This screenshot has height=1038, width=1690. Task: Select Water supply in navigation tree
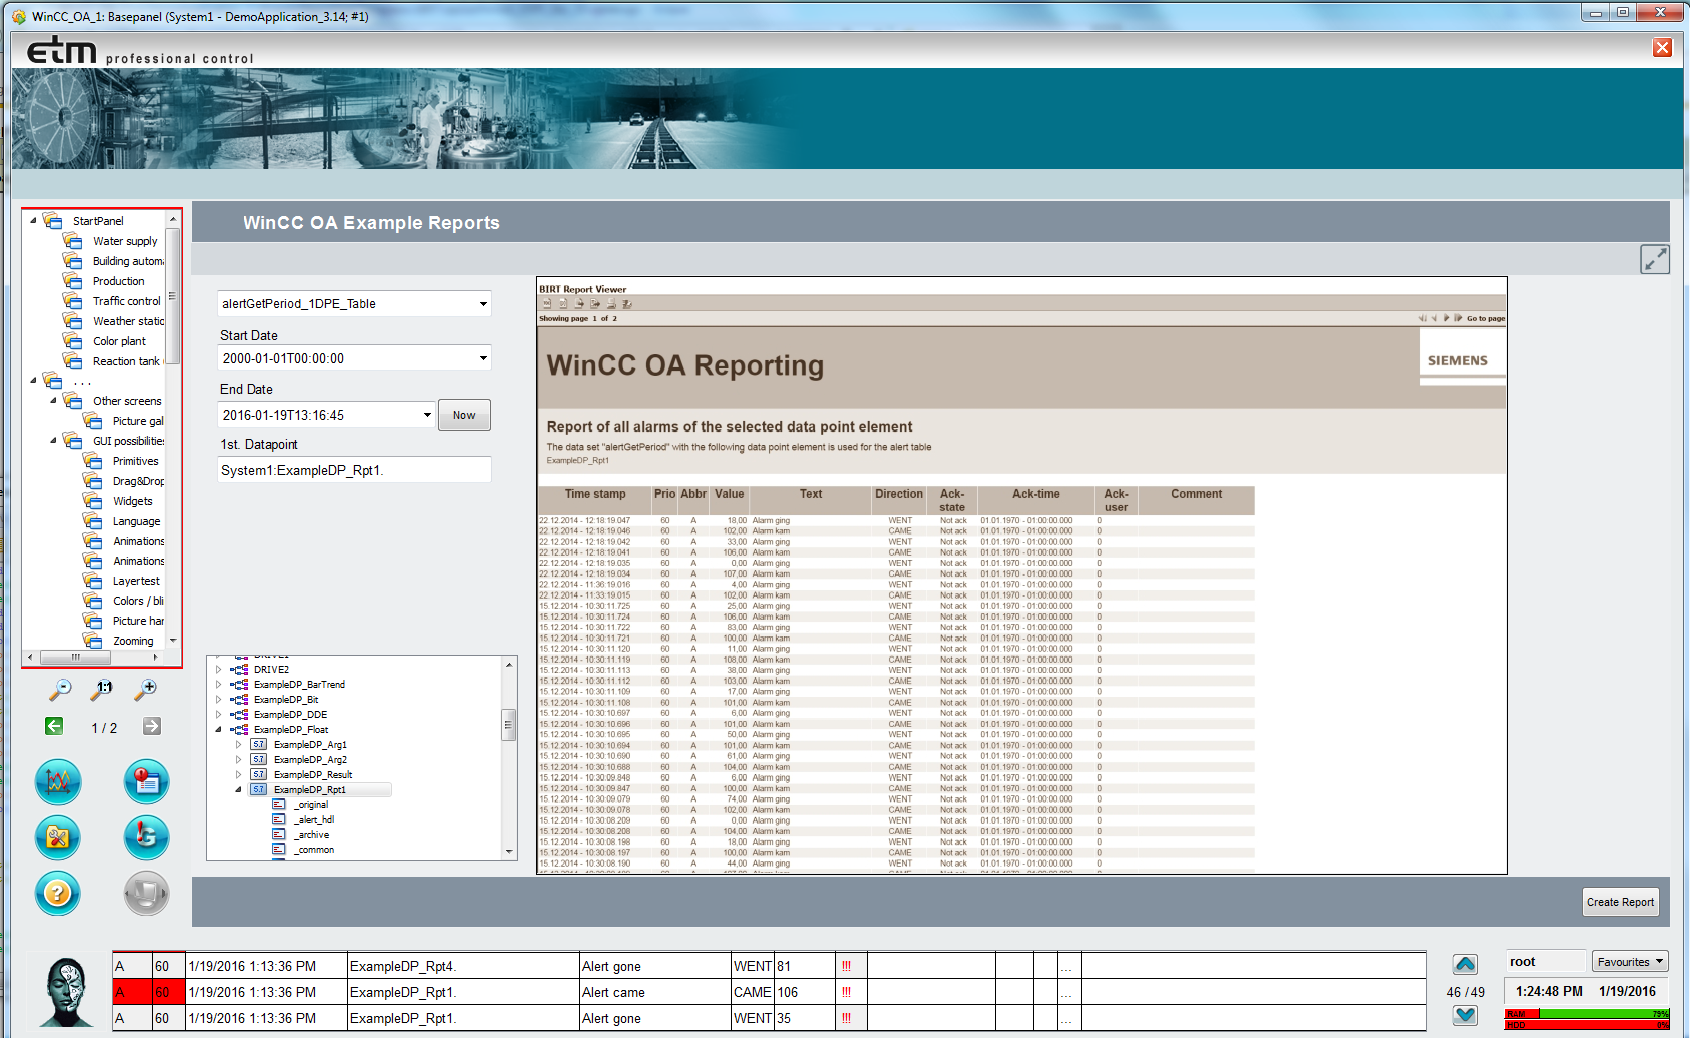tap(125, 241)
